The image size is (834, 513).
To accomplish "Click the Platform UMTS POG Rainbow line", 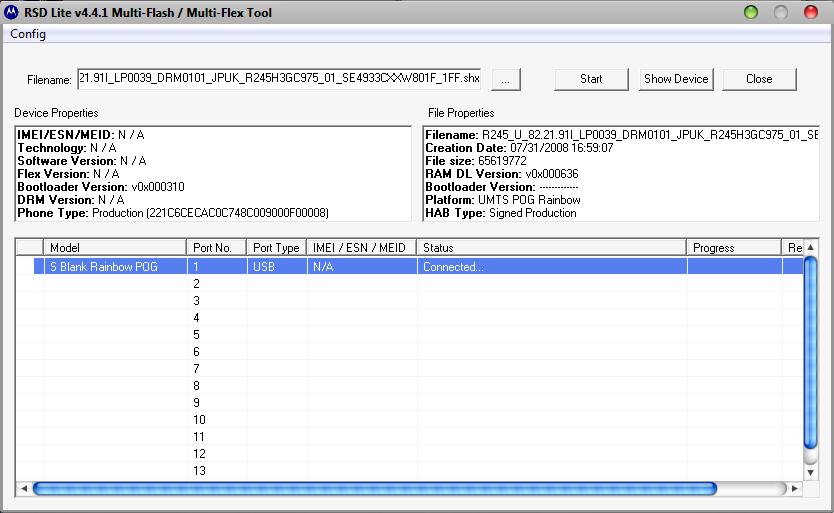I will 503,200.
